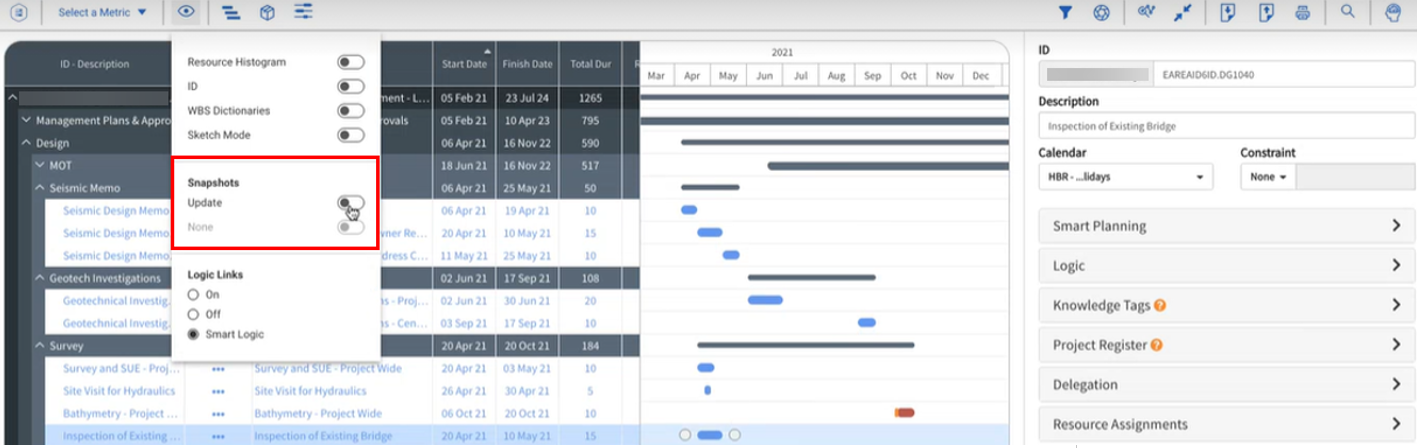
Task: Click the export document up-arrow icon
Action: (x=1265, y=13)
